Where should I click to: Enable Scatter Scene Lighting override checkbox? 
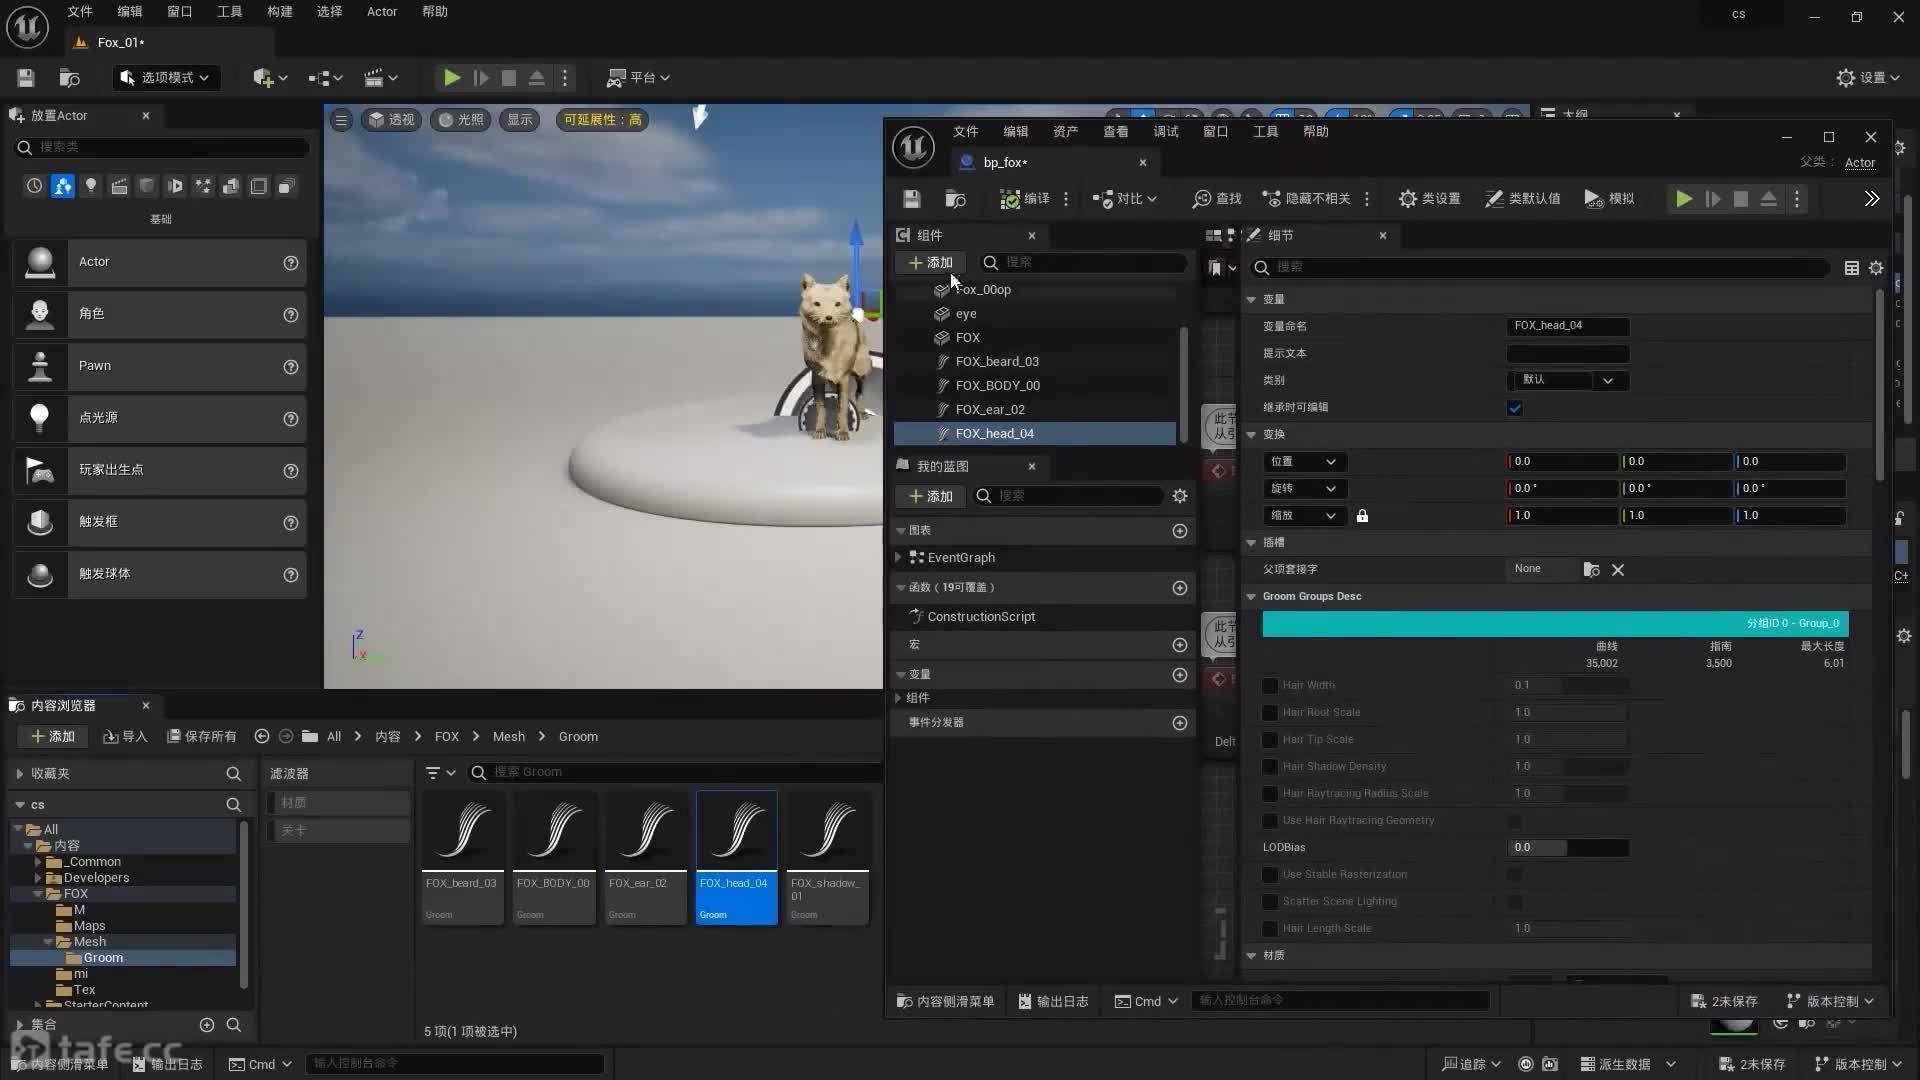[1270, 902]
